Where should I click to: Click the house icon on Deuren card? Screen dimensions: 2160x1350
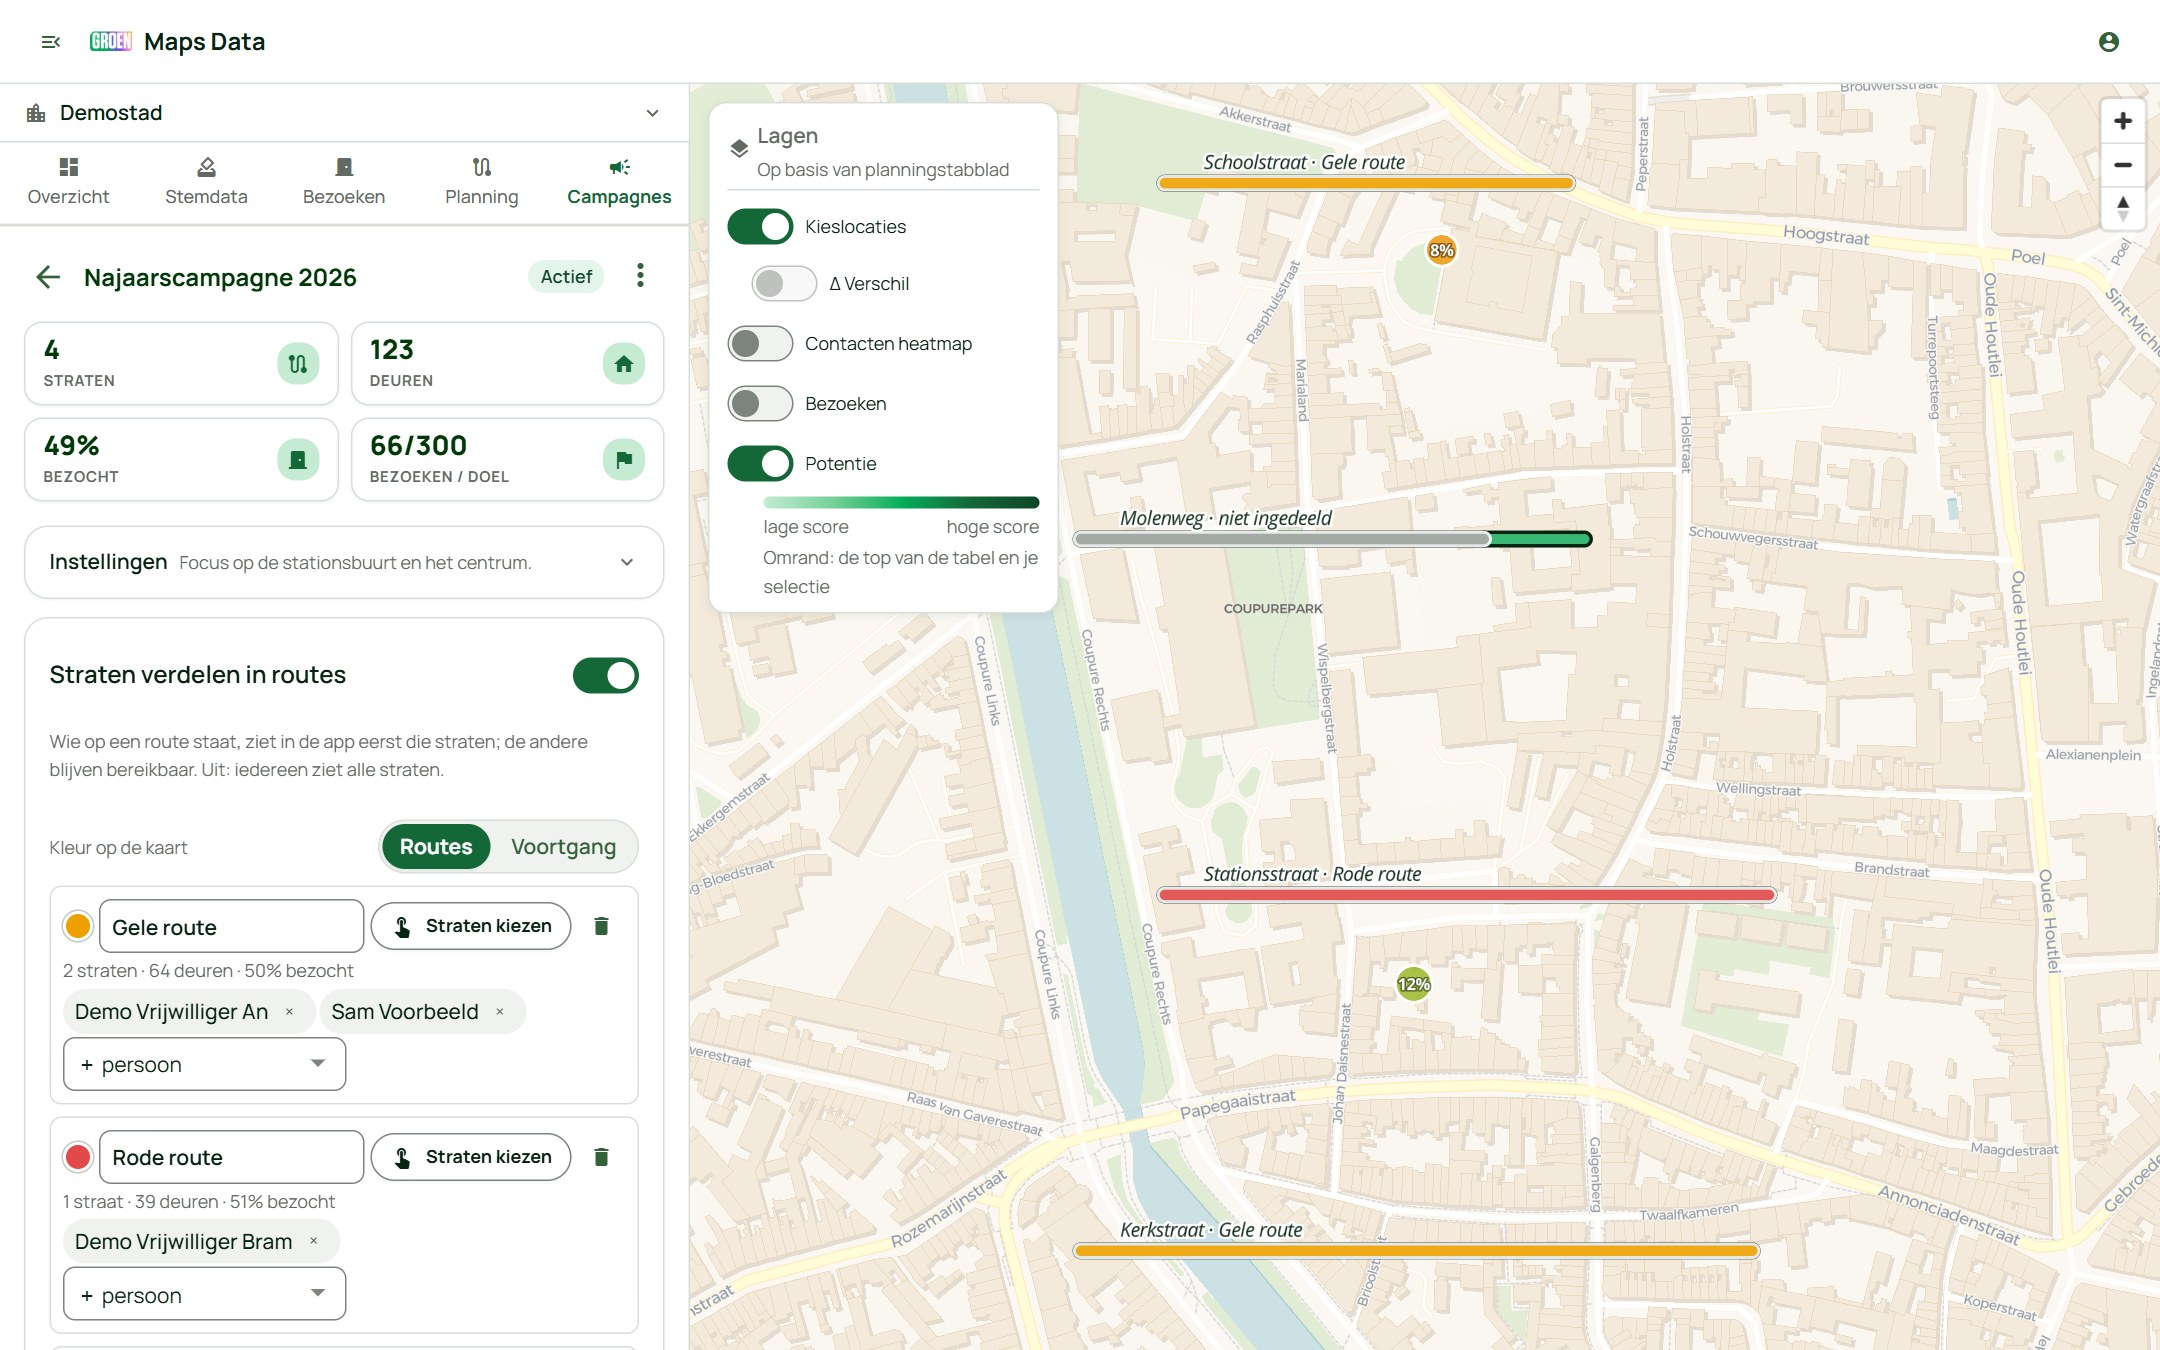[x=623, y=363]
